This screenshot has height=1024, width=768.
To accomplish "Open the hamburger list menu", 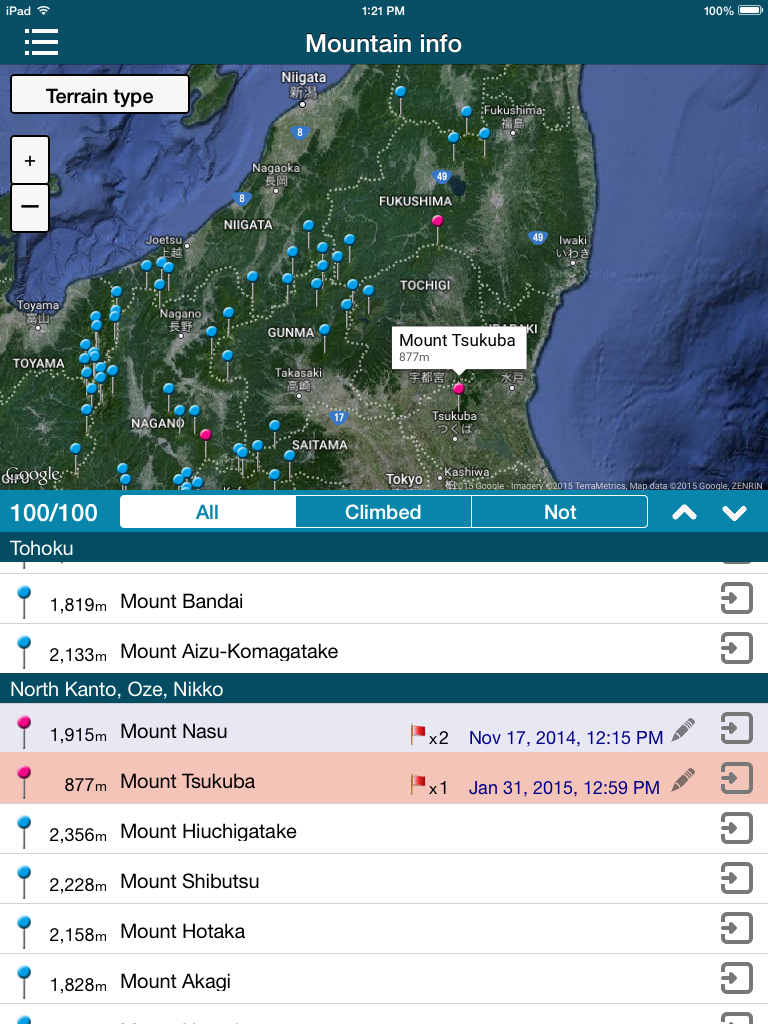I will [42, 42].
